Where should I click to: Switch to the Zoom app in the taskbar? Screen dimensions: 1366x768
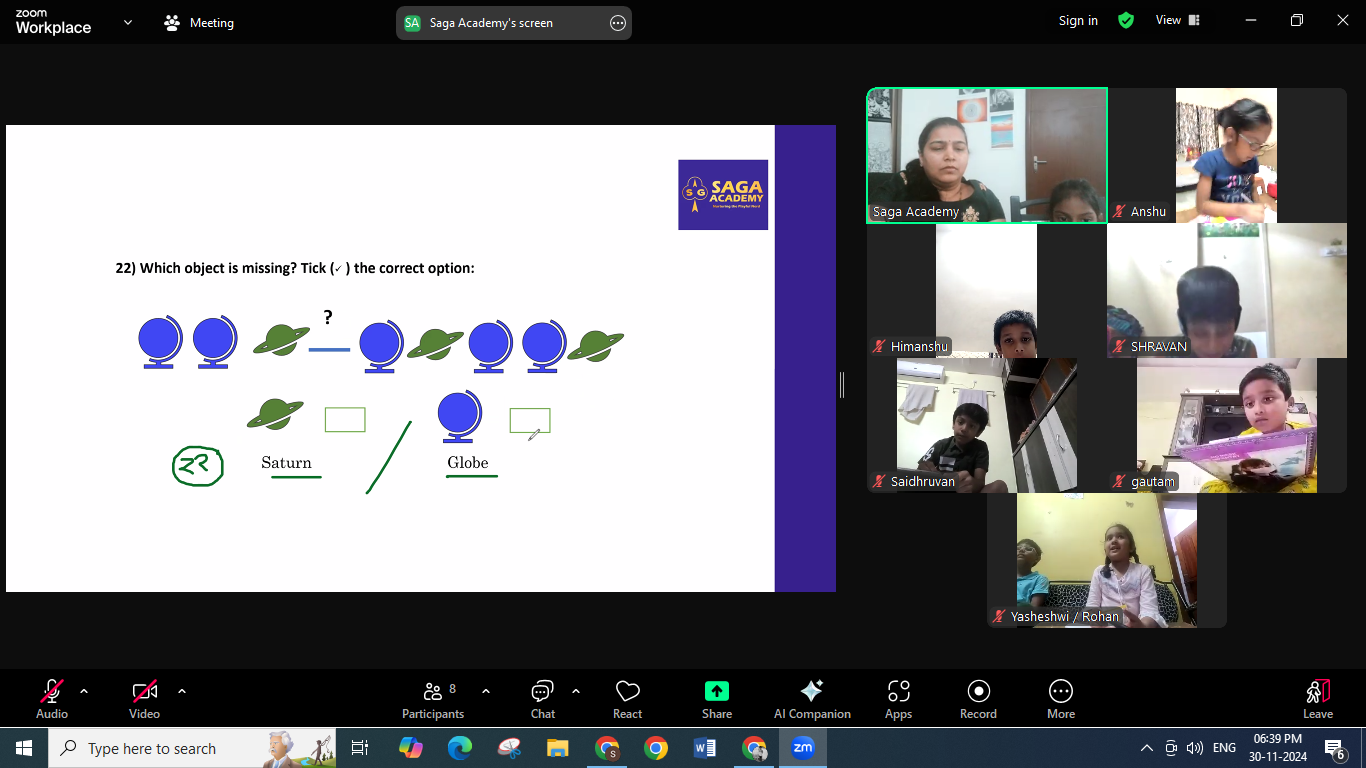point(803,748)
